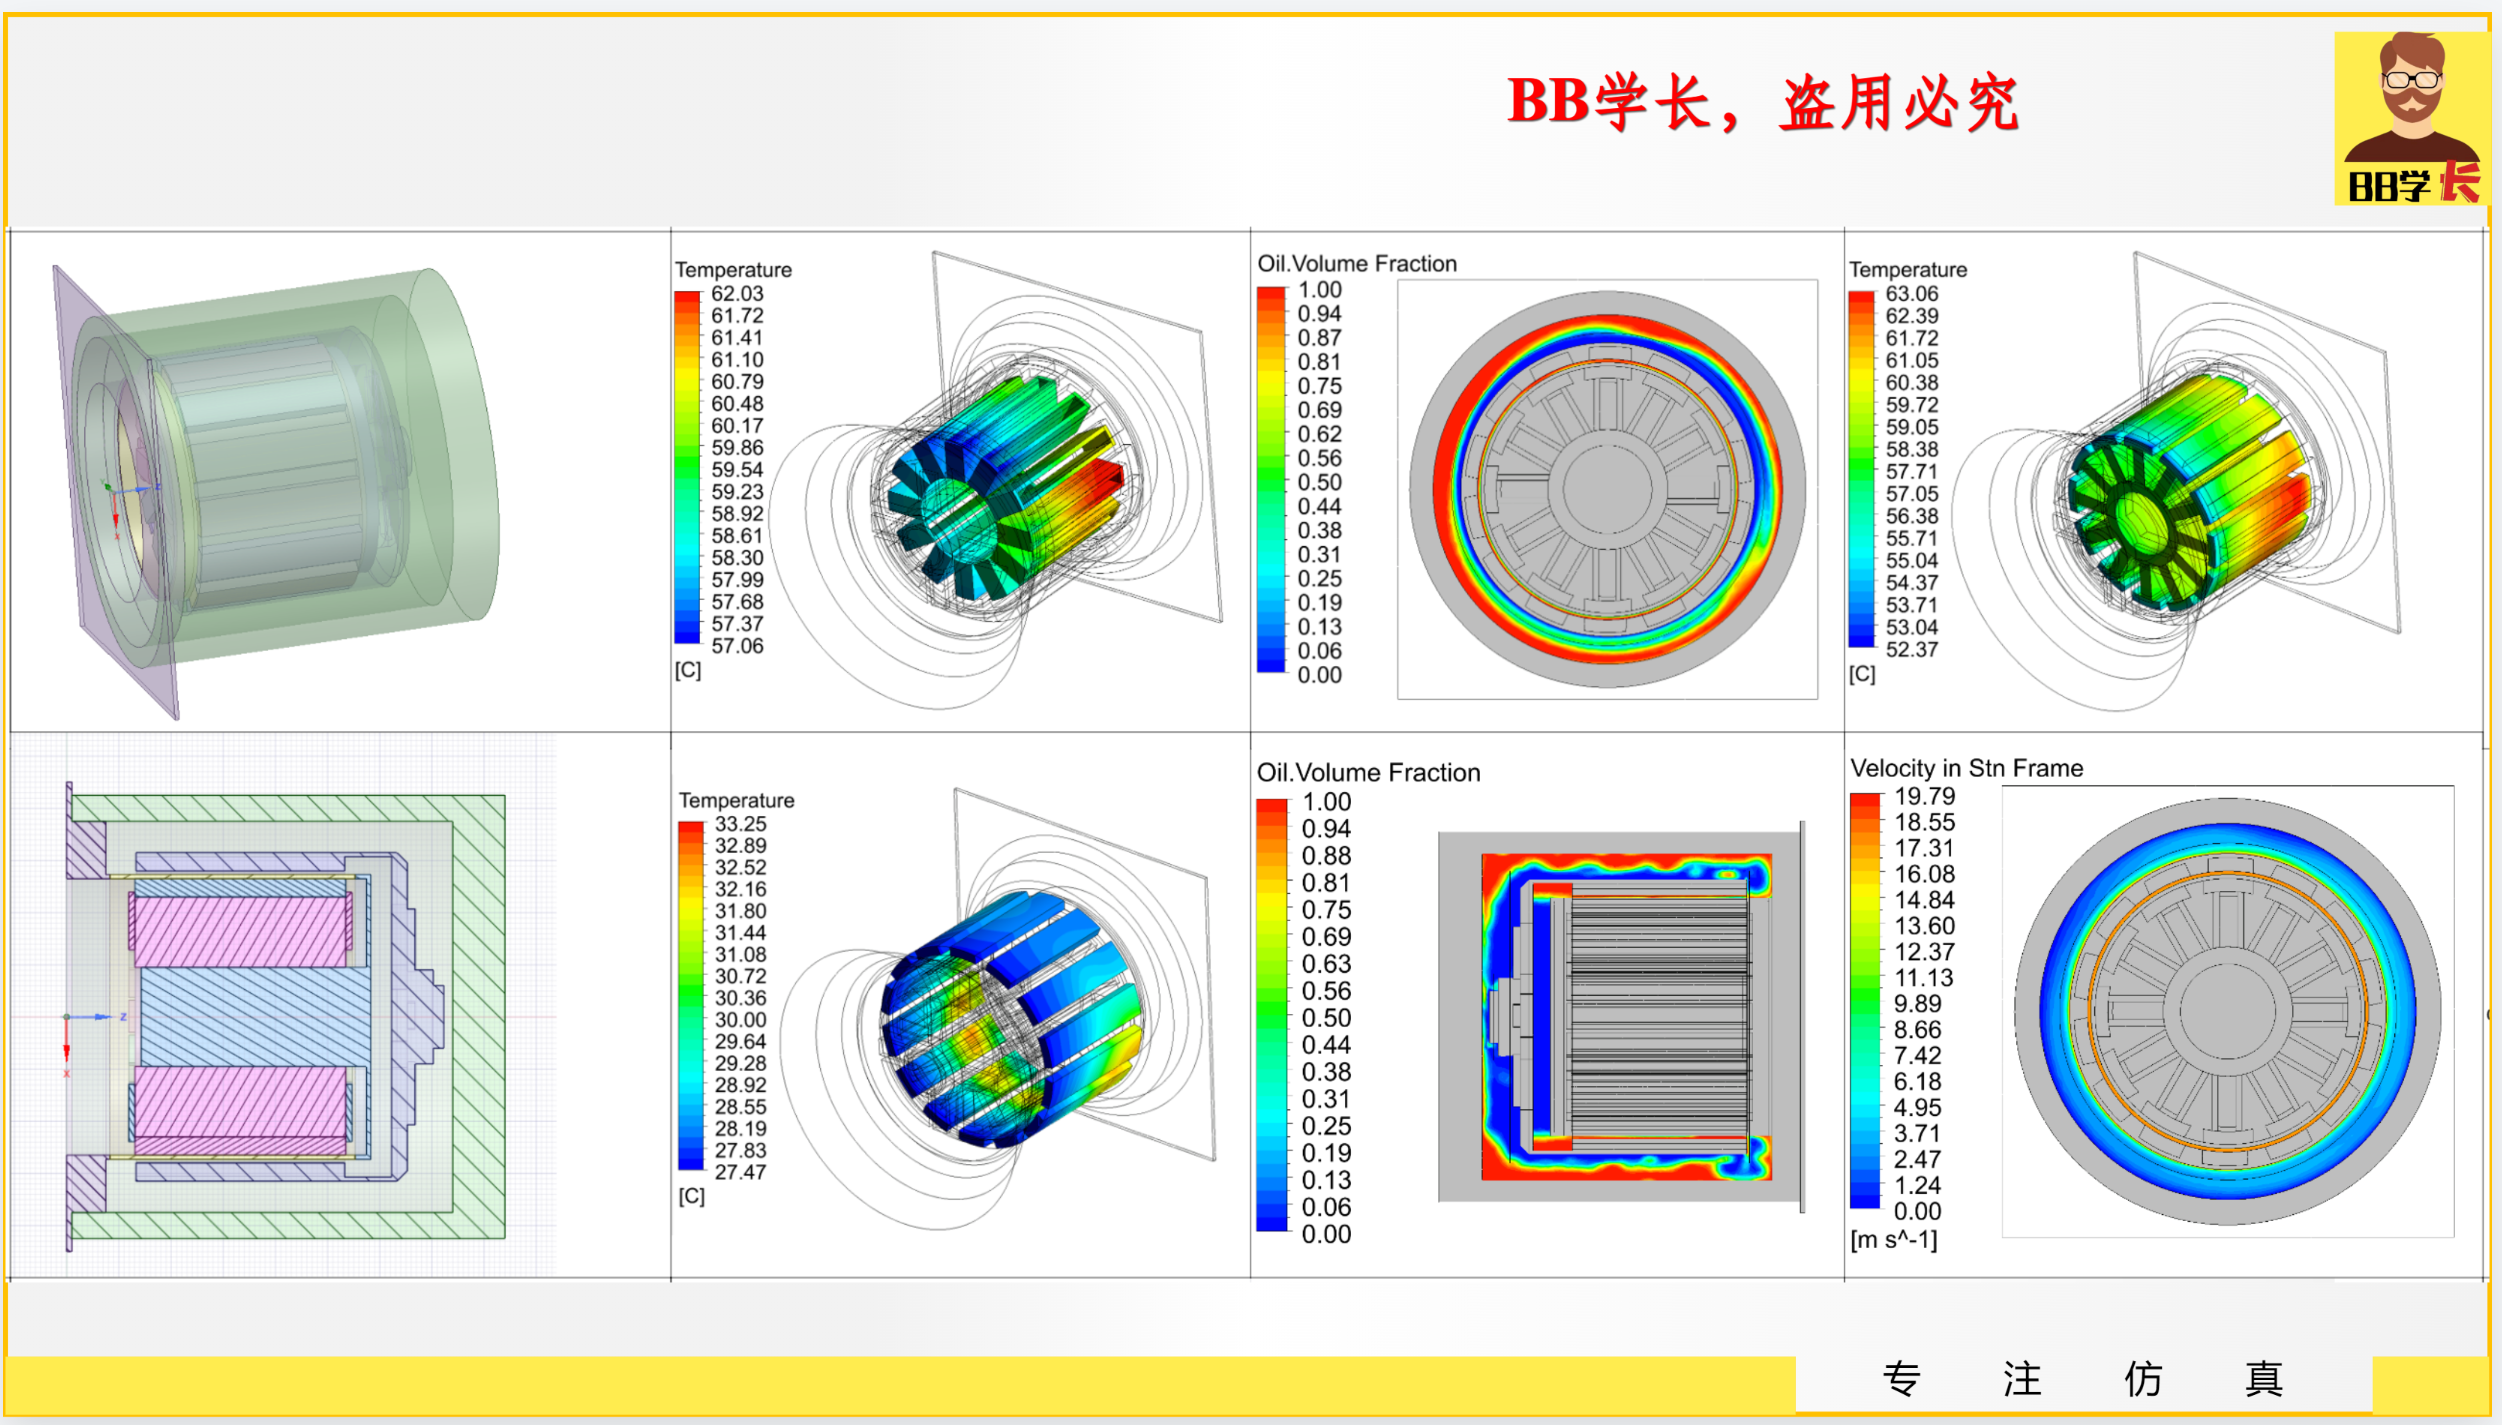Click the color bar of the 33.25 temperature legend

tap(691, 995)
